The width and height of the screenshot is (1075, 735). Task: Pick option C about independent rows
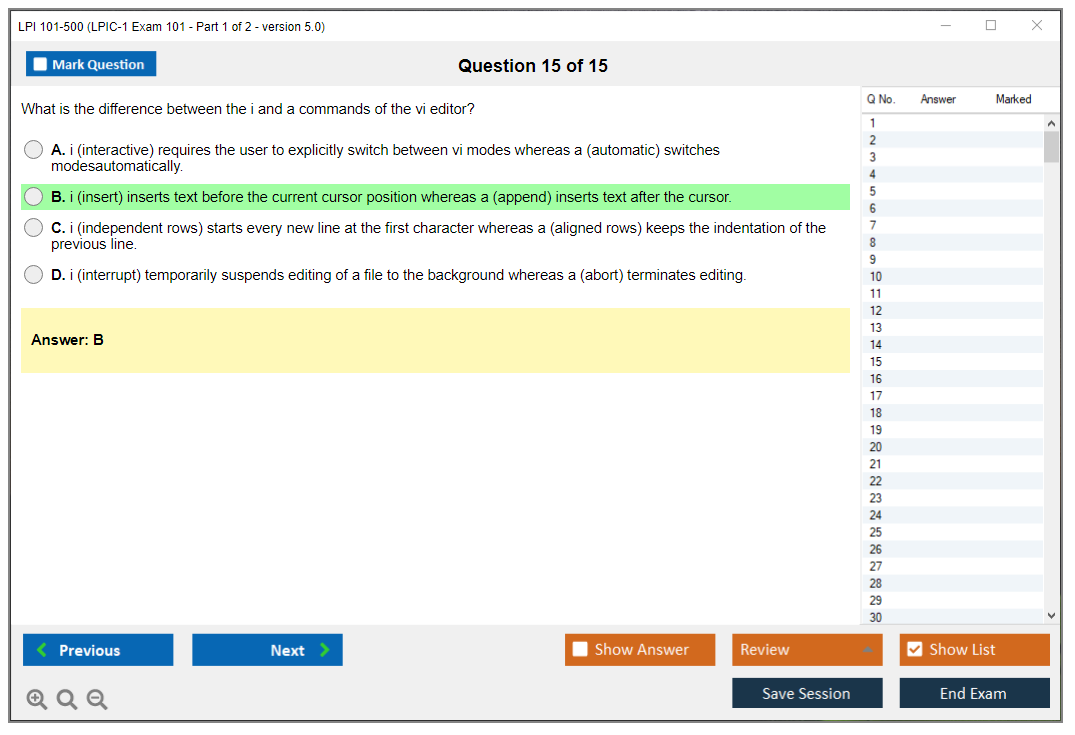tap(34, 228)
